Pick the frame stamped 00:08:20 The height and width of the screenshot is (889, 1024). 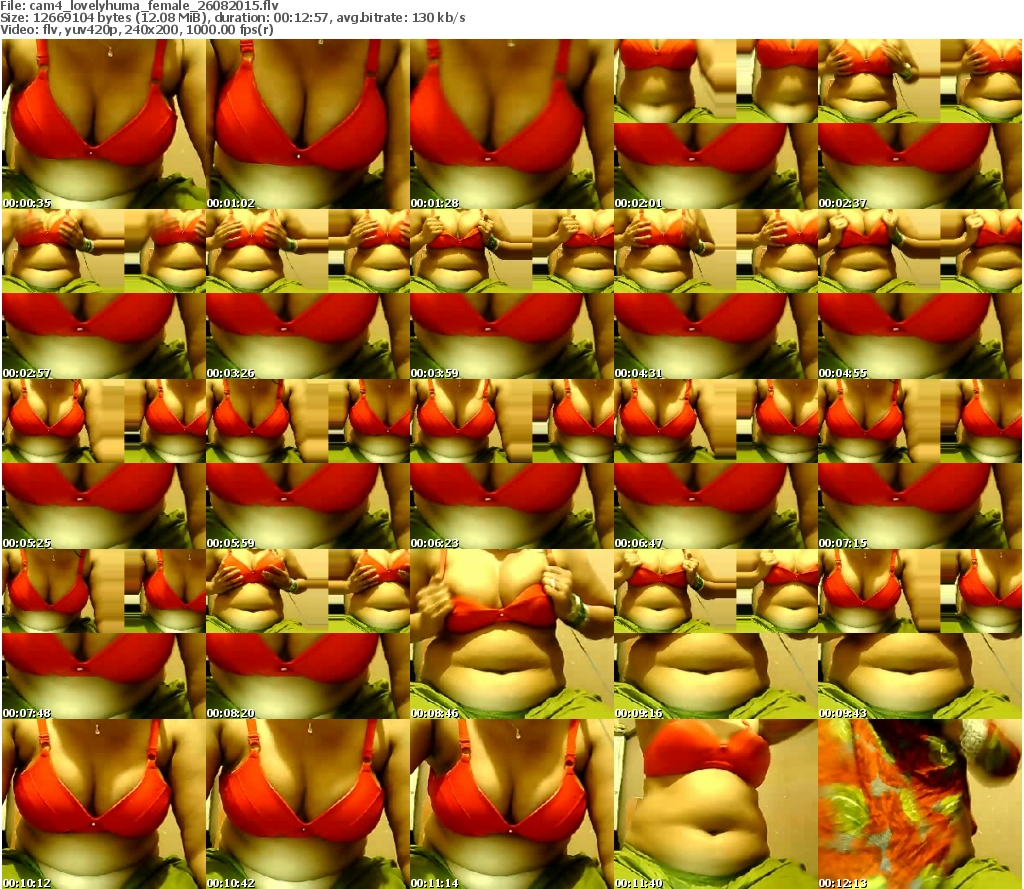(308, 634)
